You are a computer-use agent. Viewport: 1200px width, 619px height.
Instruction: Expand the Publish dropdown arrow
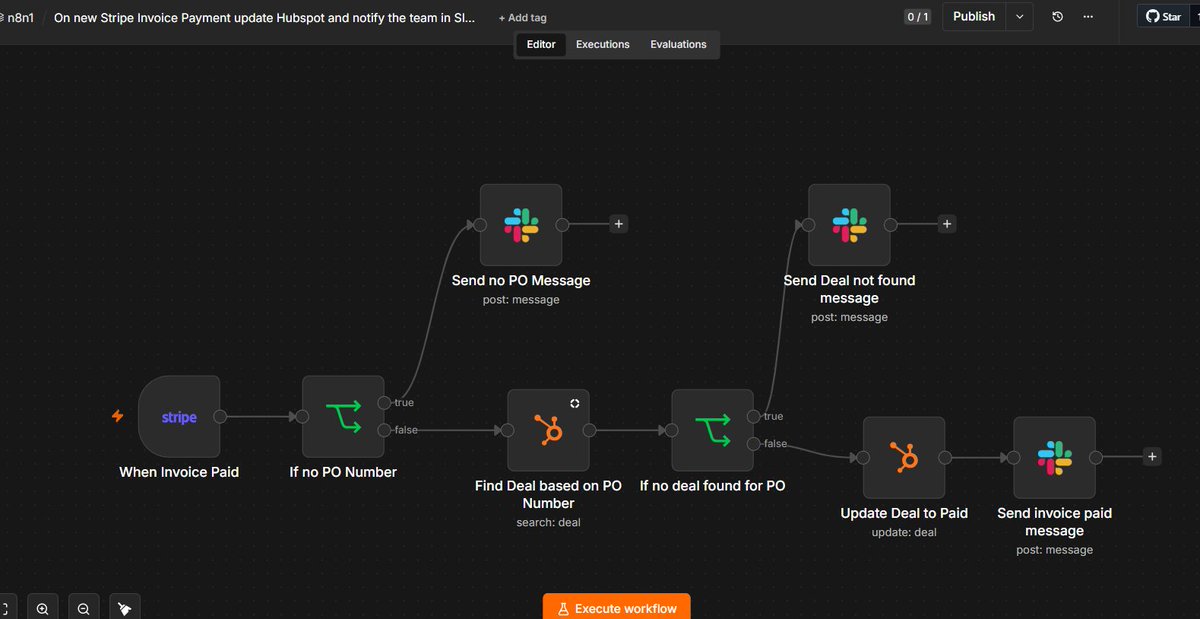[1019, 17]
